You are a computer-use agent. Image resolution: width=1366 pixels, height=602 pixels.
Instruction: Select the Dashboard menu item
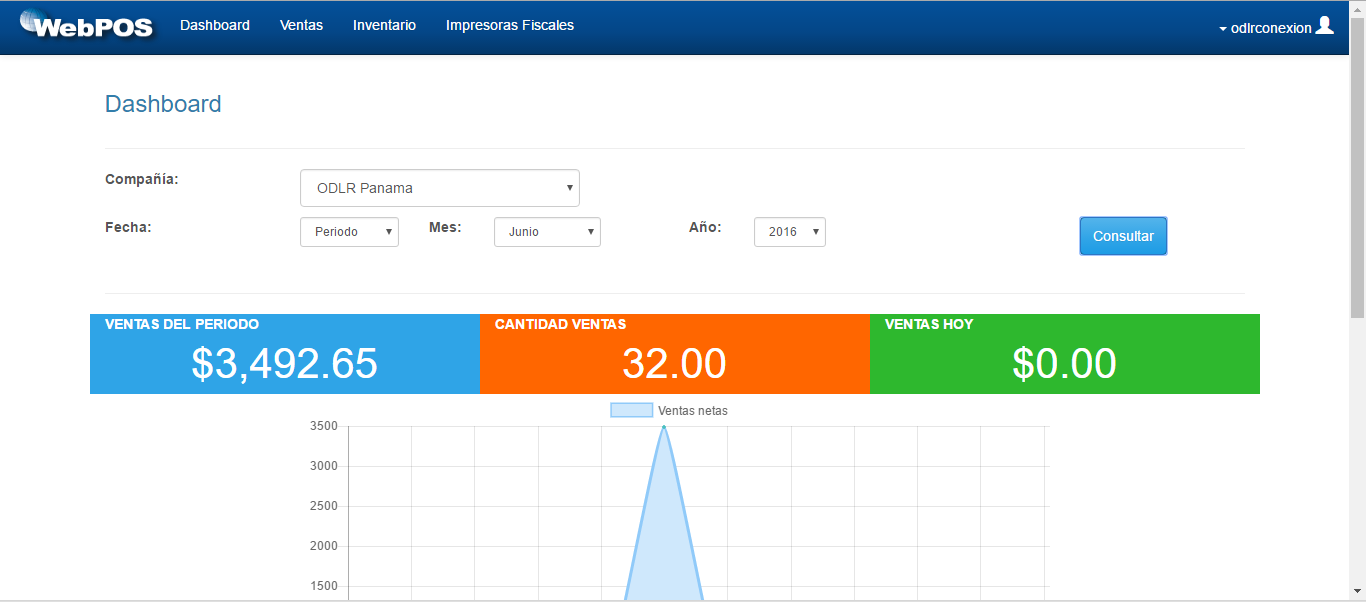pos(215,25)
